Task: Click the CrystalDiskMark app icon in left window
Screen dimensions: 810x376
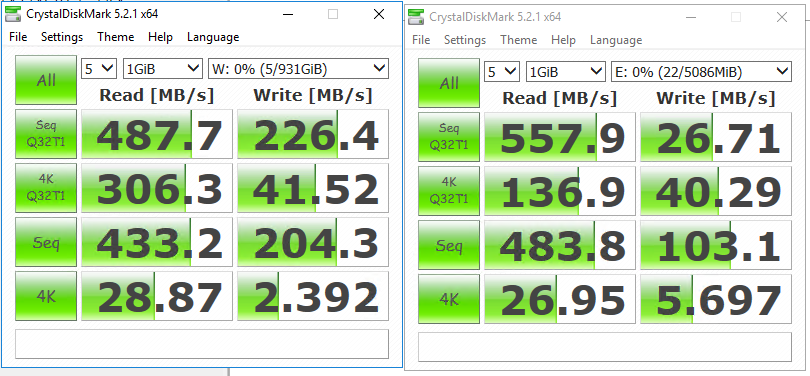Action: tap(13, 14)
